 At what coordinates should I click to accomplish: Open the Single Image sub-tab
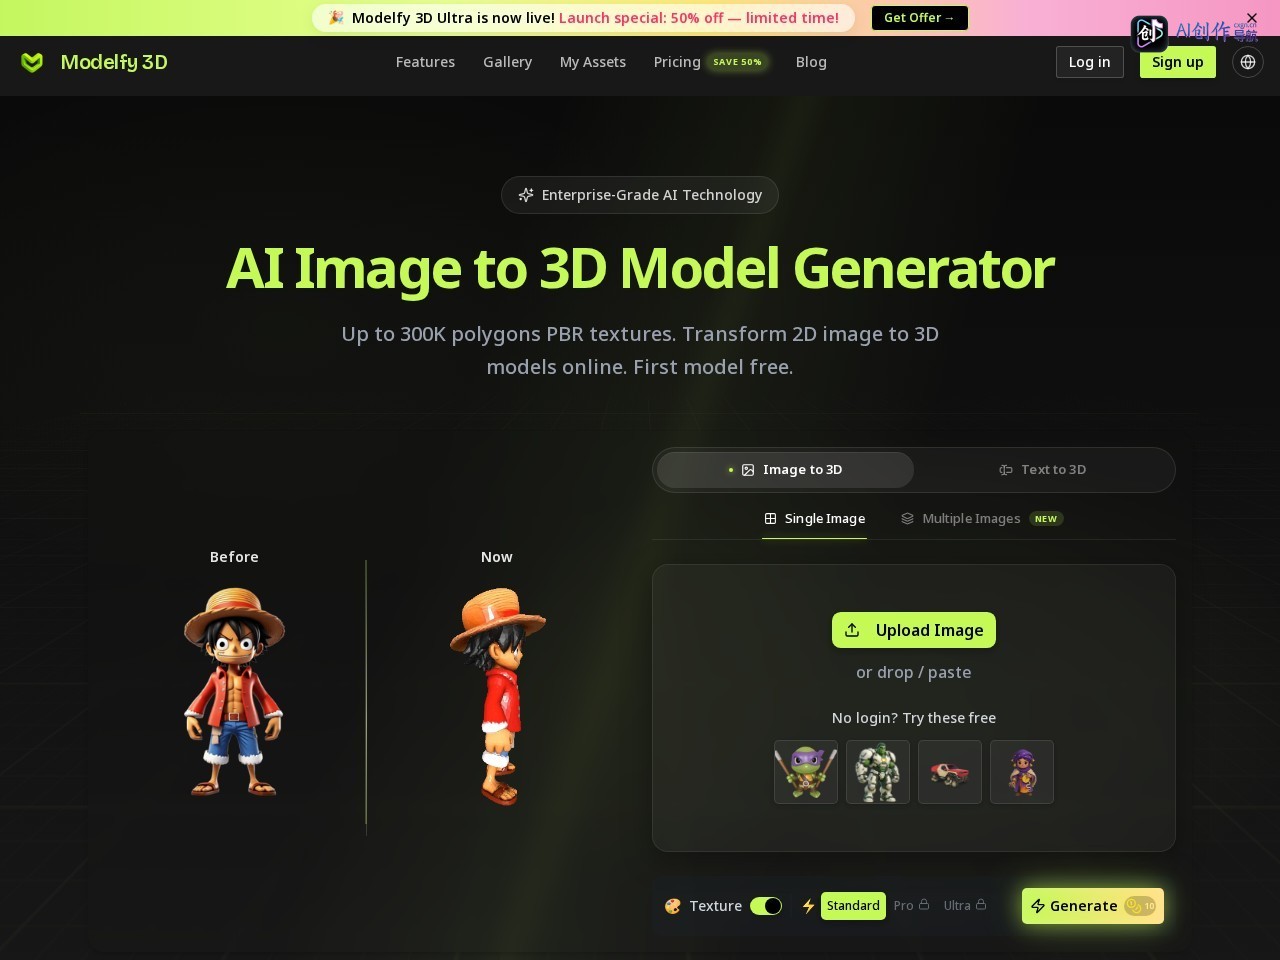pos(814,519)
